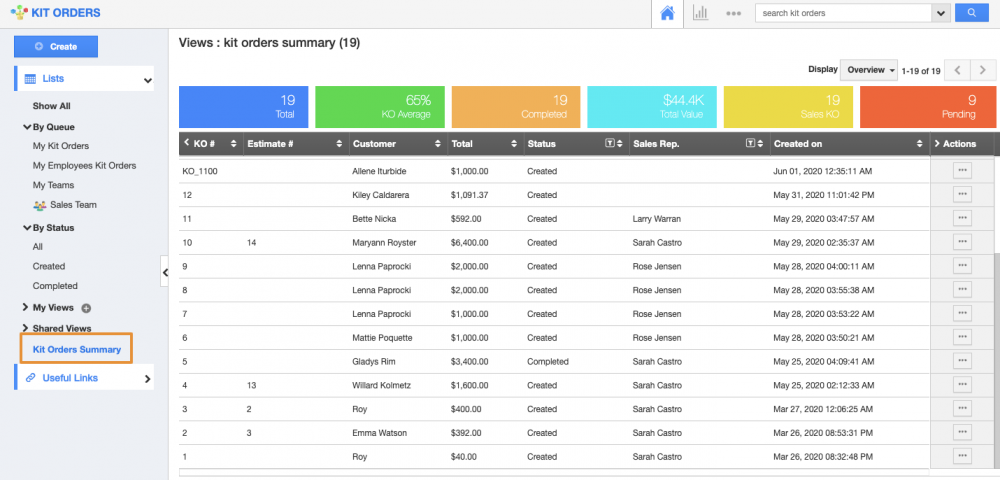Select Kit Orders Summary shared view
This screenshot has width=1000, height=480.
(x=77, y=349)
